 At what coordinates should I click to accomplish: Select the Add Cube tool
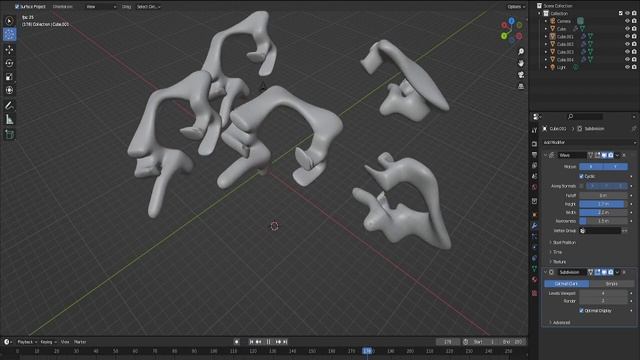tap(9, 134)
